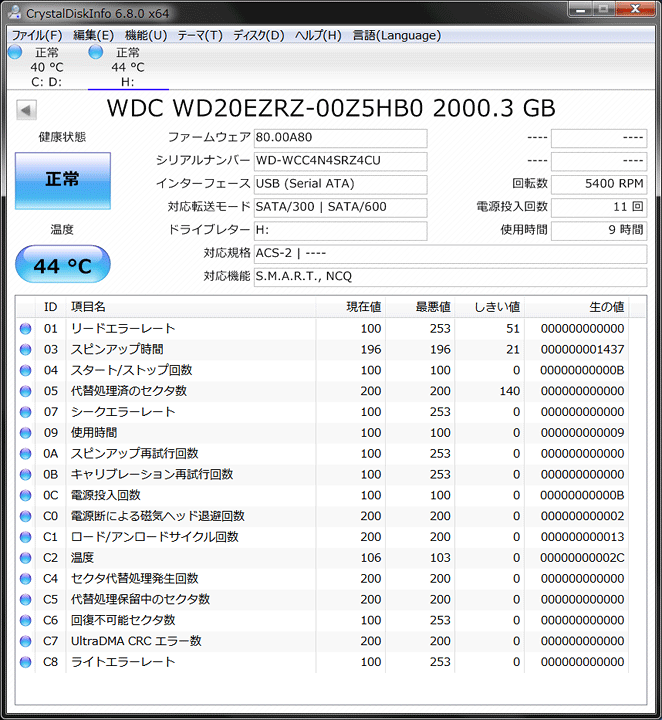Select the ライトエラーレート attribute name
662x720 pixels.
pos(123,662)
